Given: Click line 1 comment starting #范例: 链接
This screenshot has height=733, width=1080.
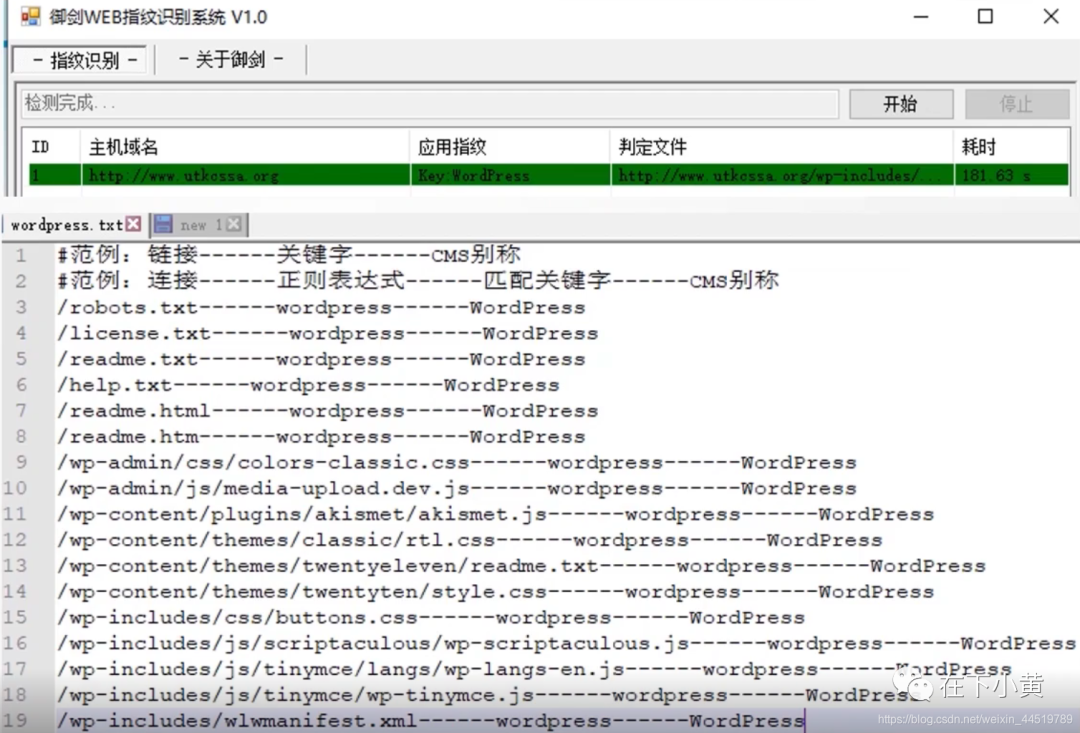Looking at the screenshot, I should click(x=289, y=256).
